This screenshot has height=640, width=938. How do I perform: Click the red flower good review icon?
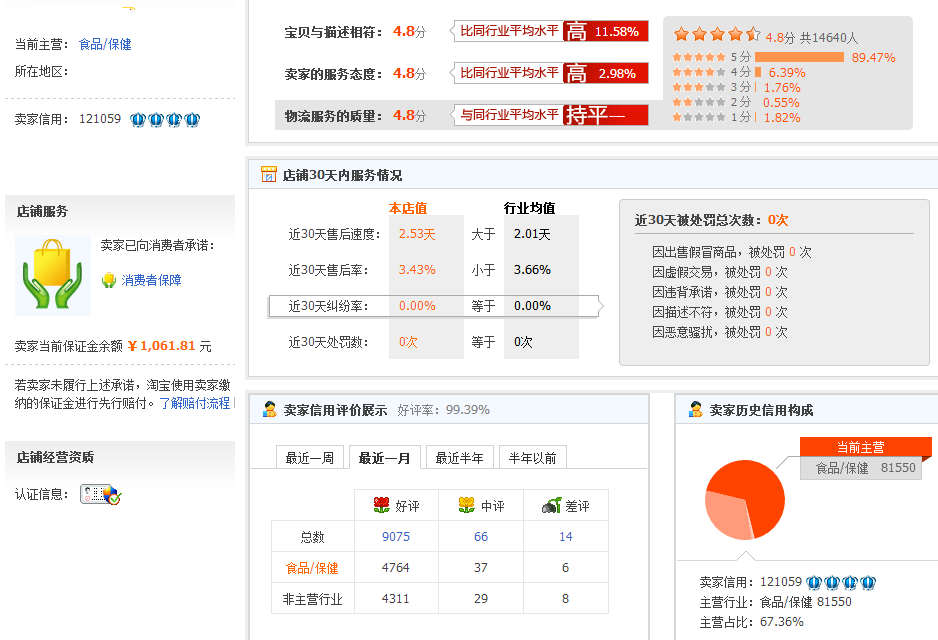[381, 506]
